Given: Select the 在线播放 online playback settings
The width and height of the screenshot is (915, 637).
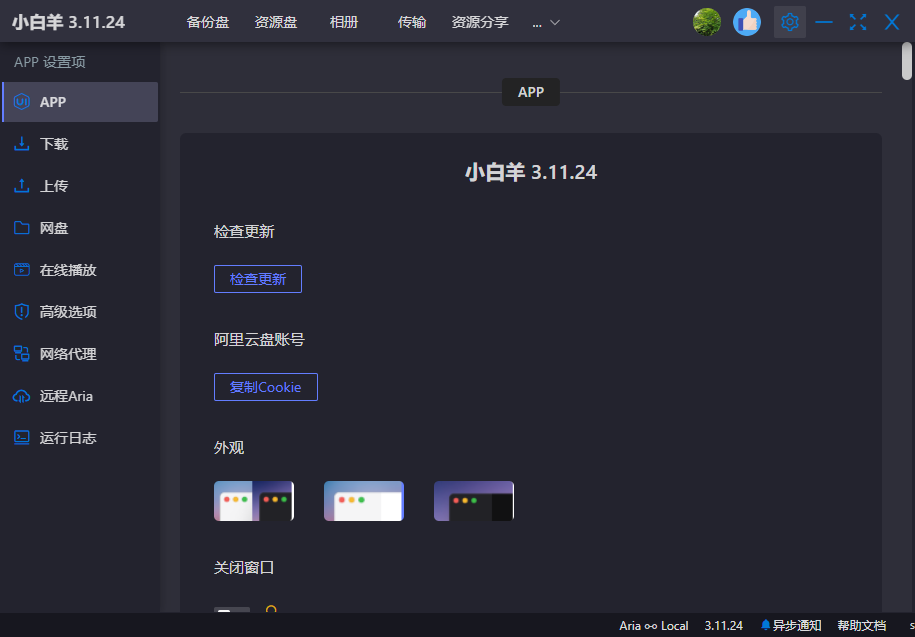Looking at the screenshot, I should point(80,270).
